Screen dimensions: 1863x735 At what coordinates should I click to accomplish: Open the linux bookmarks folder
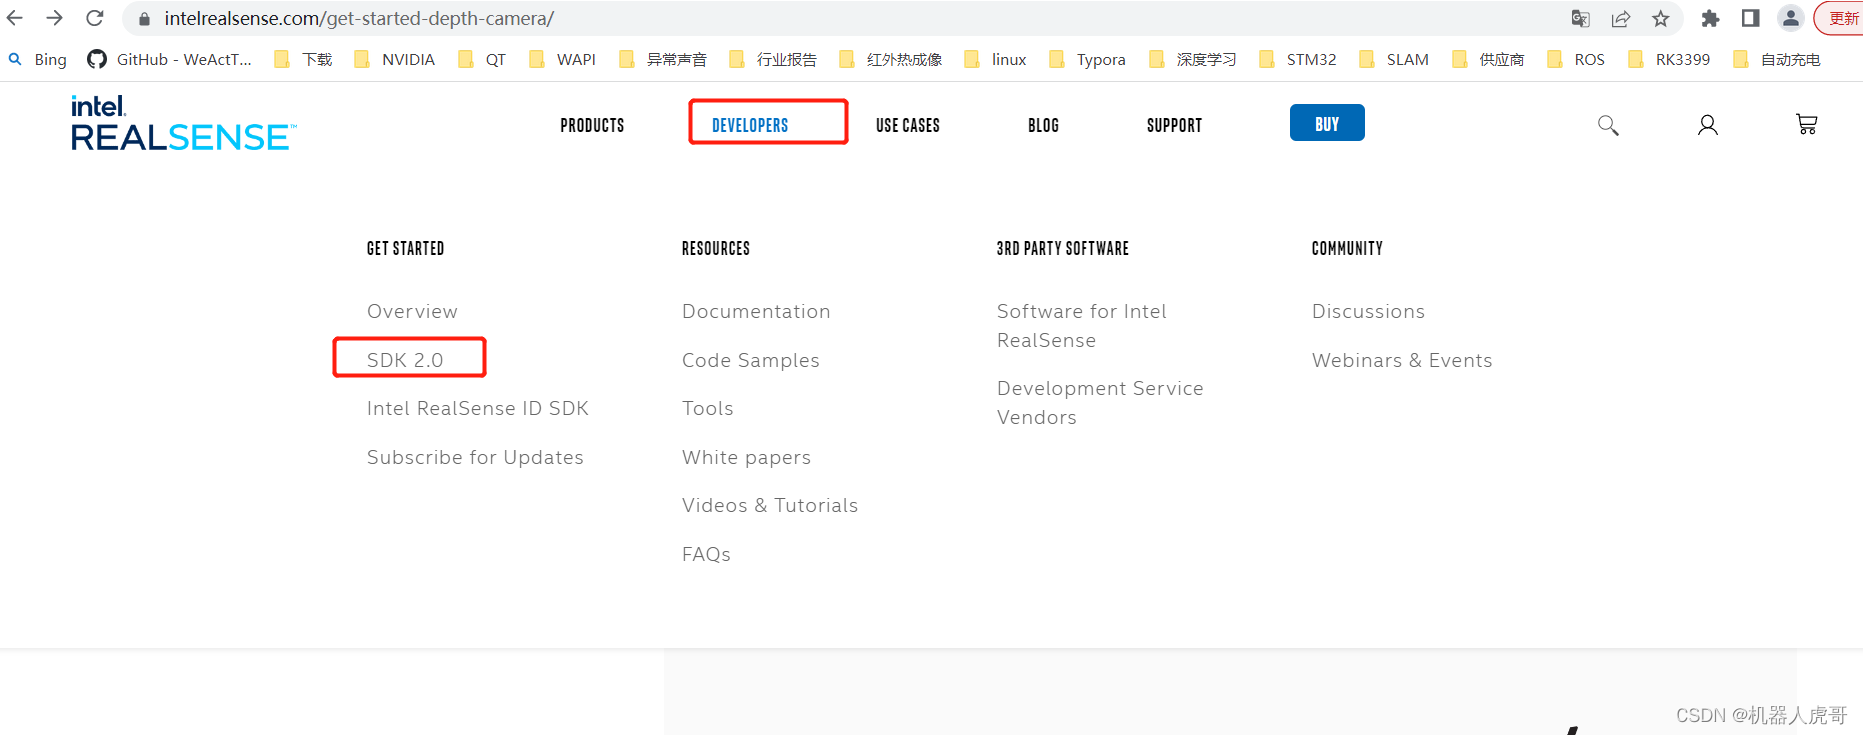point(996,59)
